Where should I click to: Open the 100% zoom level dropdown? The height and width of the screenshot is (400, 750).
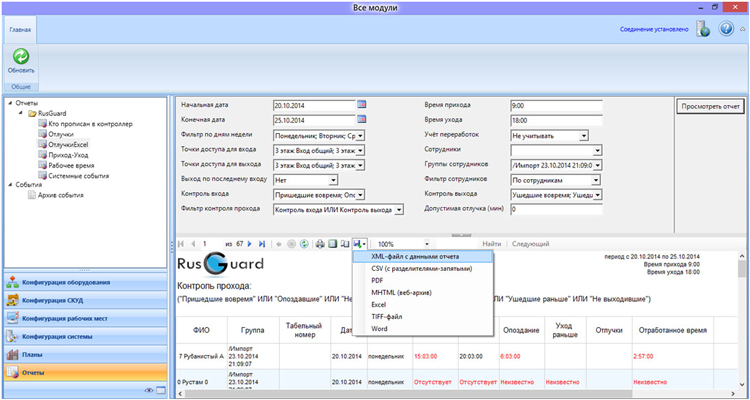427,244
